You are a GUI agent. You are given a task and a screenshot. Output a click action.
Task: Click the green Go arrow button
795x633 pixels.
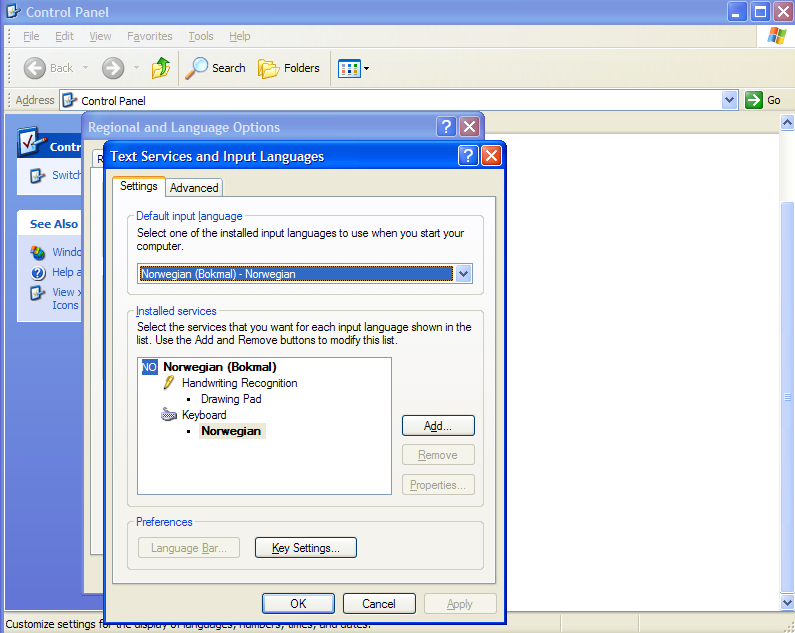pyautogui.click(x=754, y=100)
